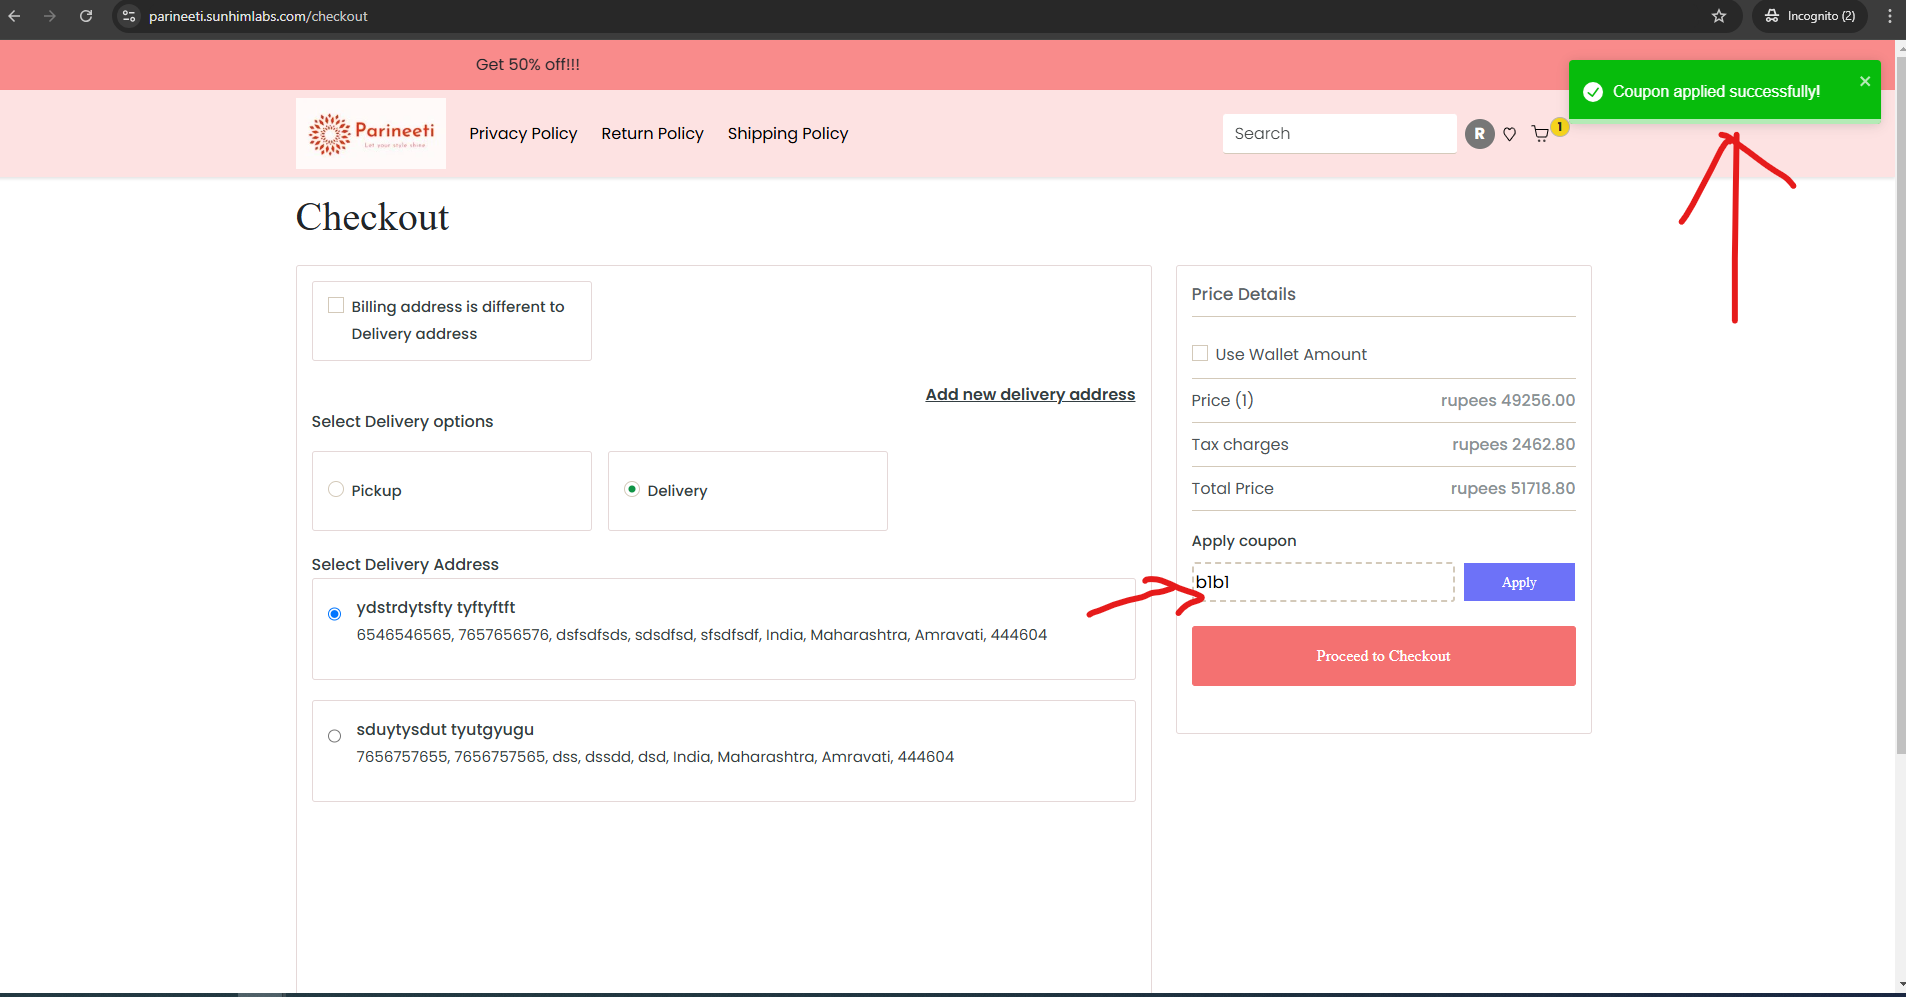1906x997 pixels.
Task: Select the Delivery radio option
Action: pos(632,489)
